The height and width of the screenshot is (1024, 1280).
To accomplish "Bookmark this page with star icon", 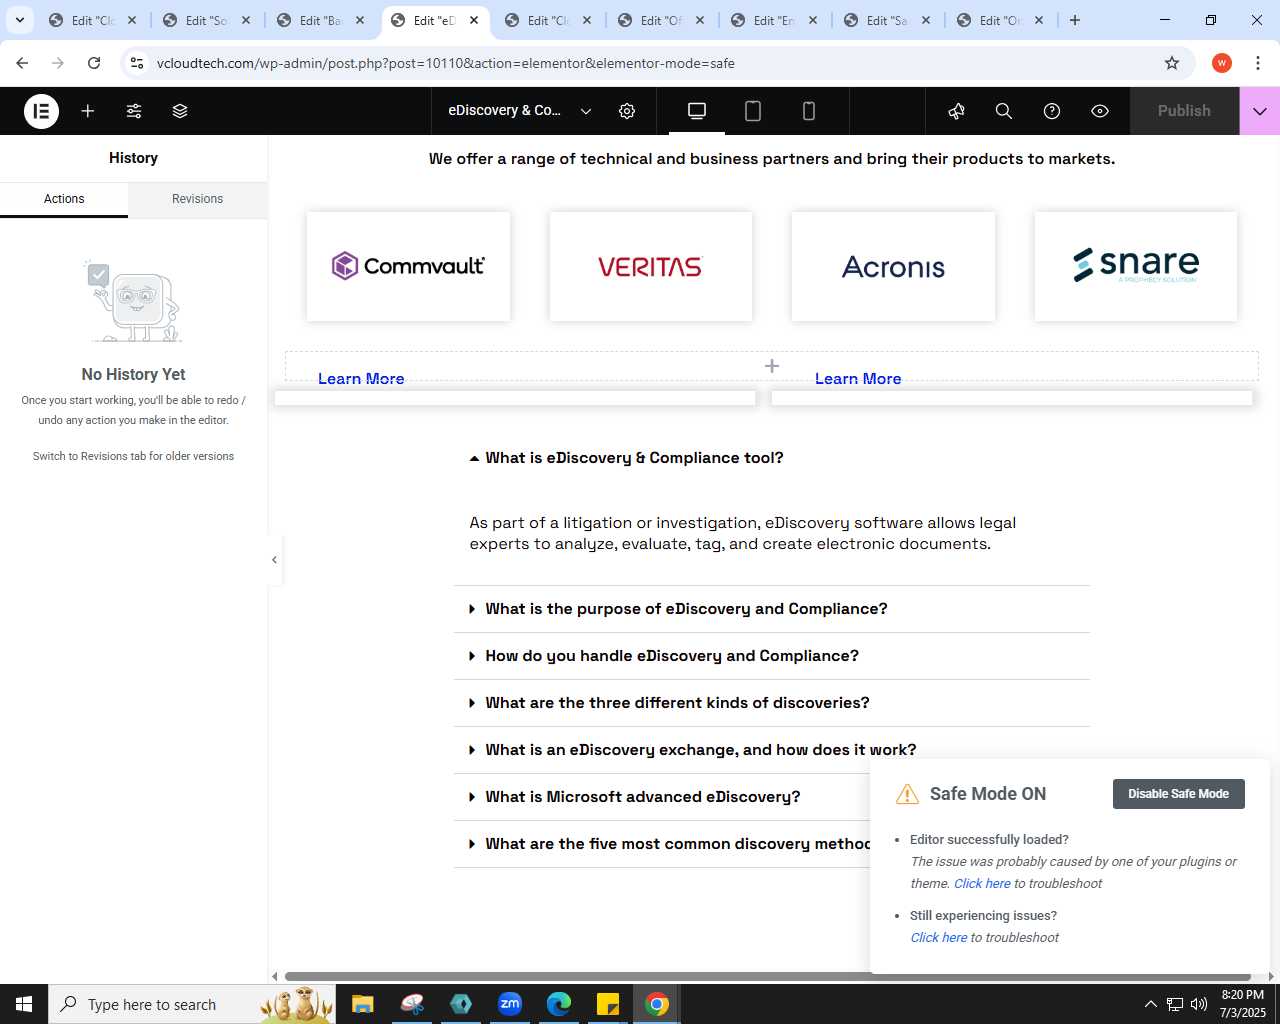I will [1172, 63].
